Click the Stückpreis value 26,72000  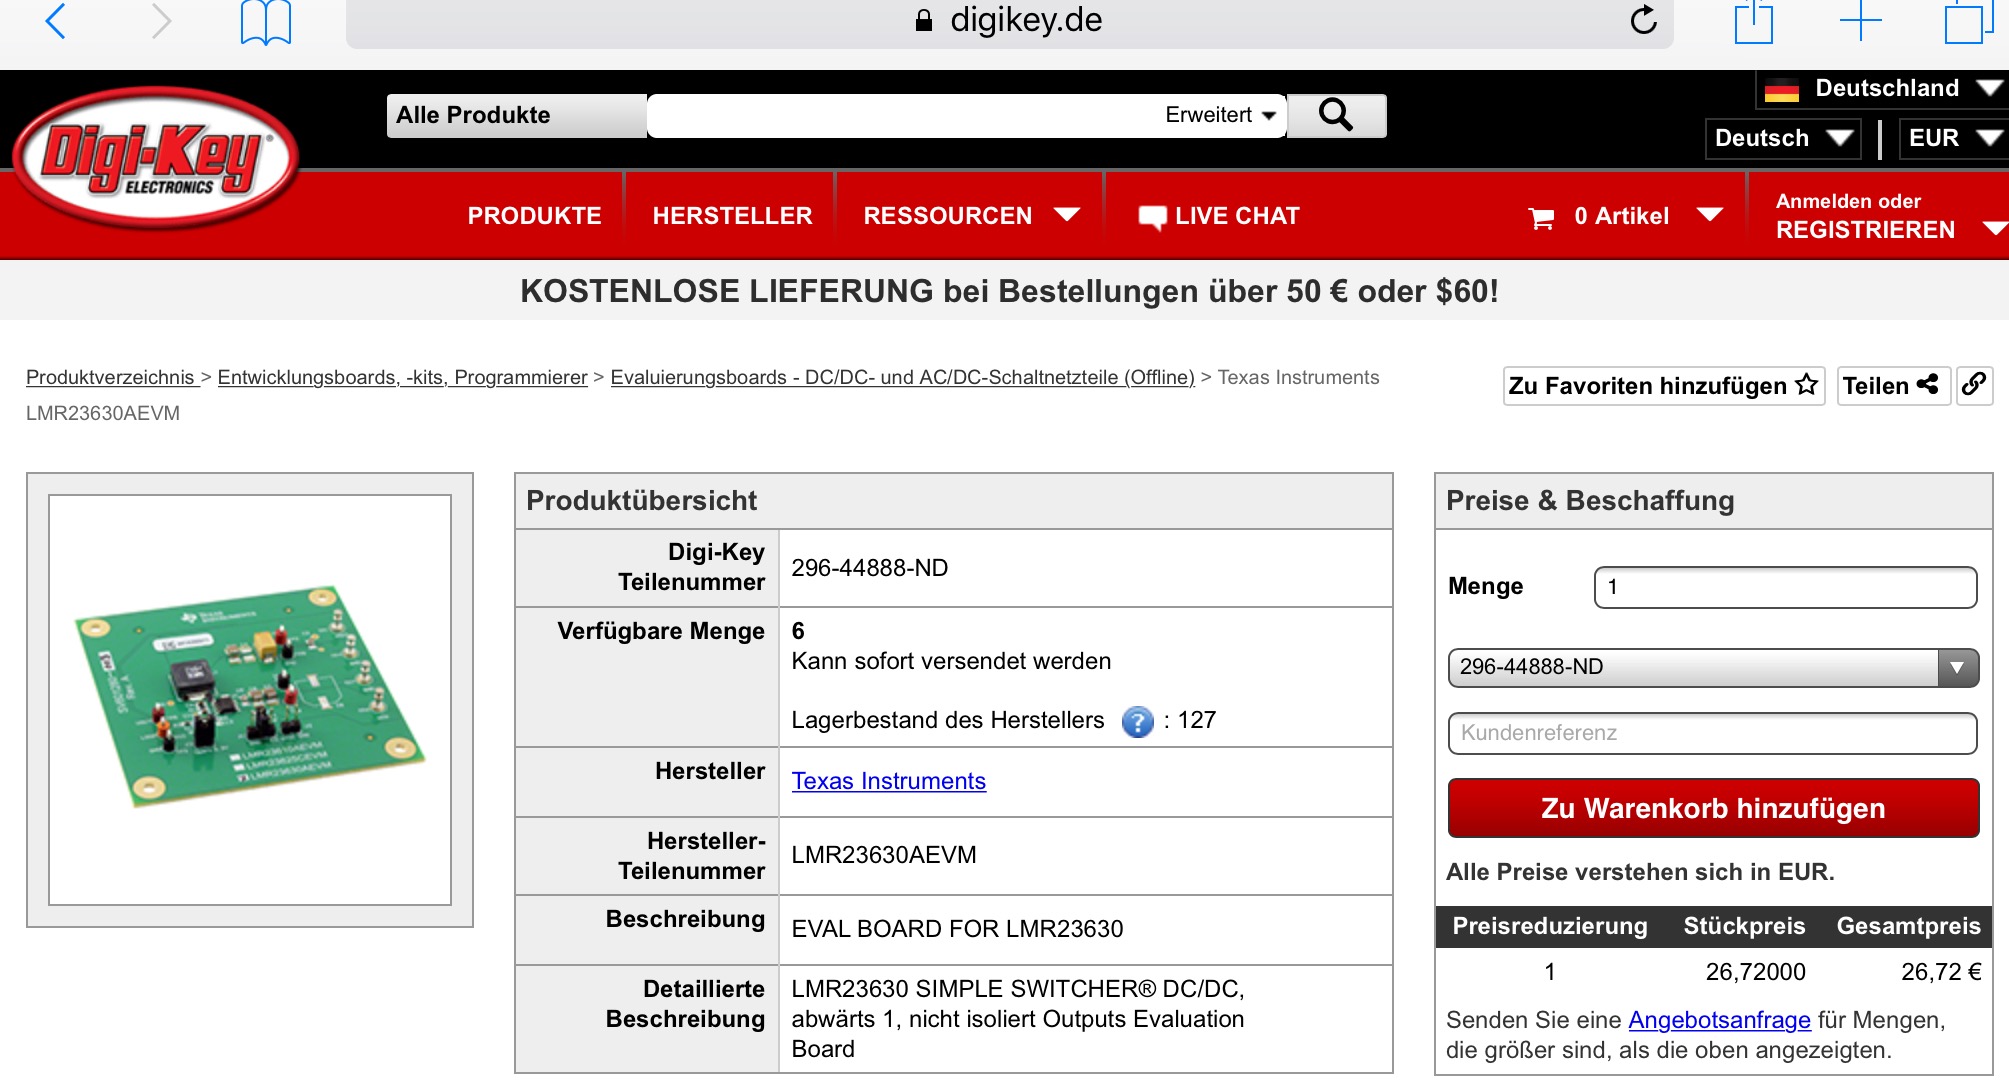[1755, 972]
